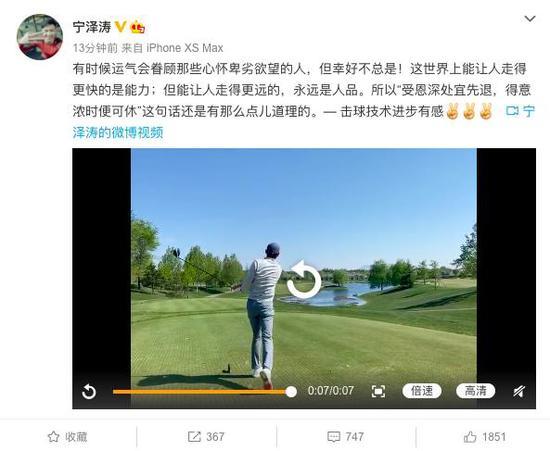Open the 倍速 playback speed menu
The width and height of the screenshot is (550, 451).
422,391
